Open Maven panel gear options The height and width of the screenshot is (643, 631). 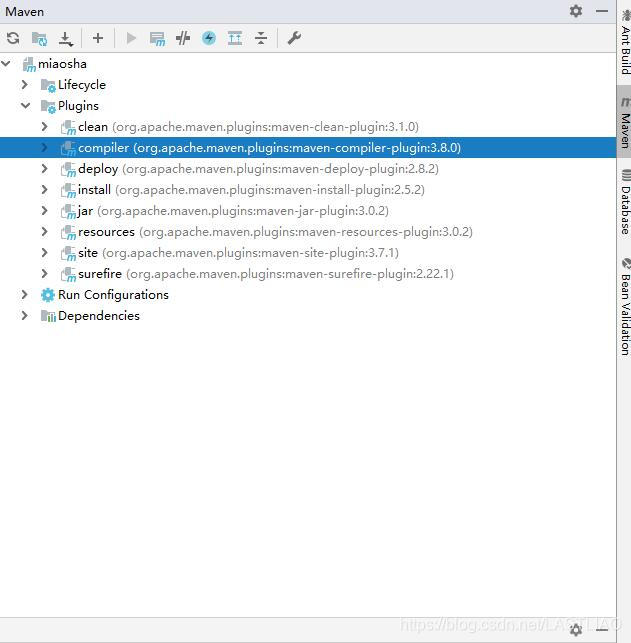[576, 11]
